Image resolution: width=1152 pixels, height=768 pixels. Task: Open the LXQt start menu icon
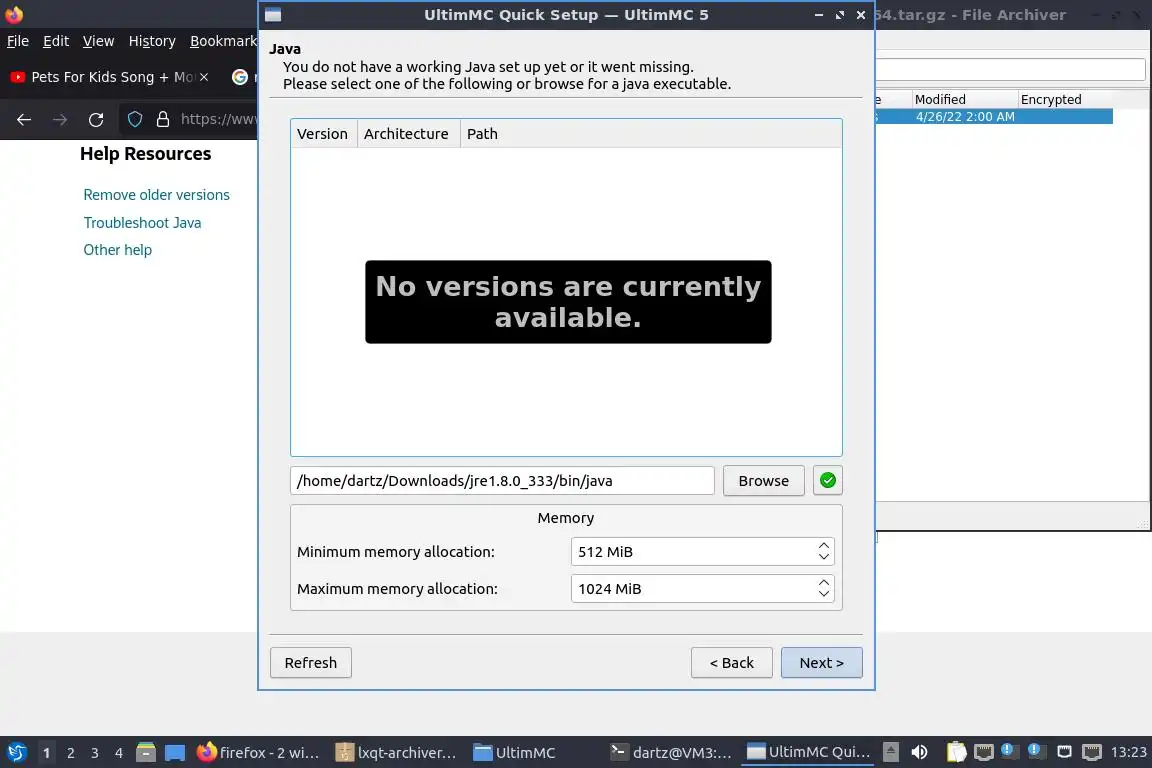(x=16, y=753)
